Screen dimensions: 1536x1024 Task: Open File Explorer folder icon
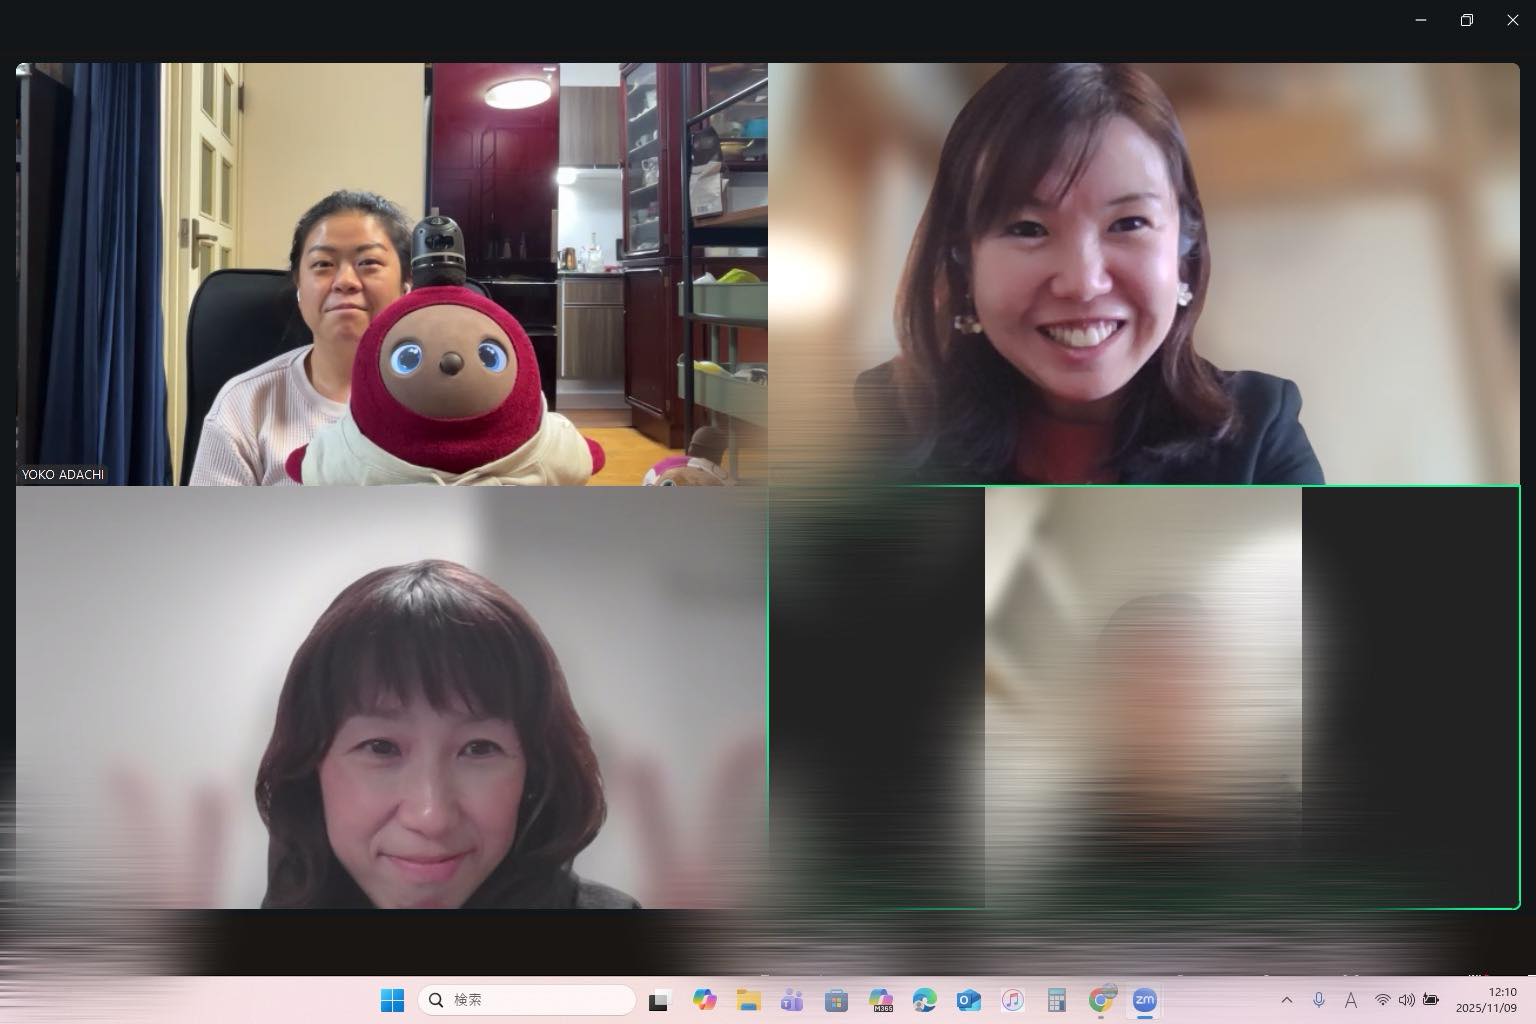click(x=748, y=1000)
